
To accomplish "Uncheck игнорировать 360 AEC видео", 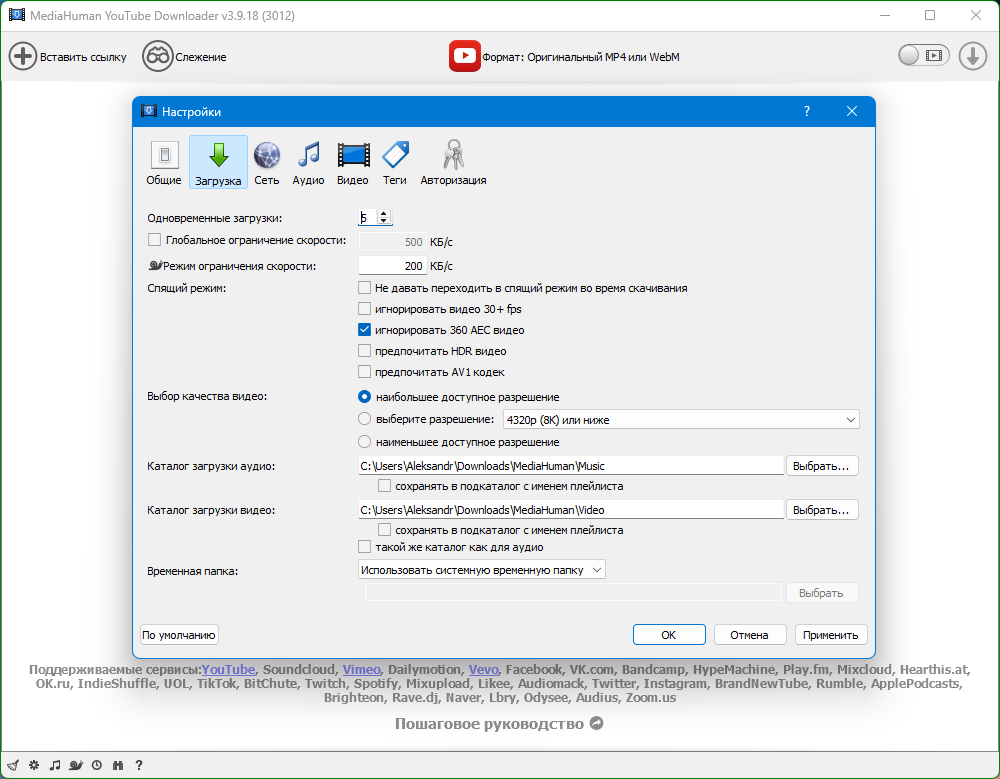I will (x=365, y=330).
